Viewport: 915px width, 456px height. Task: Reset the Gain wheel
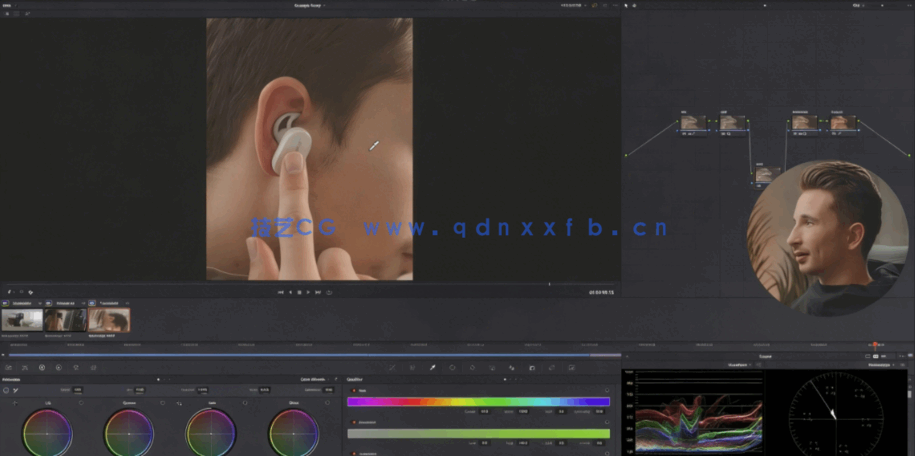pyautogui.click(x=245, y=403)
